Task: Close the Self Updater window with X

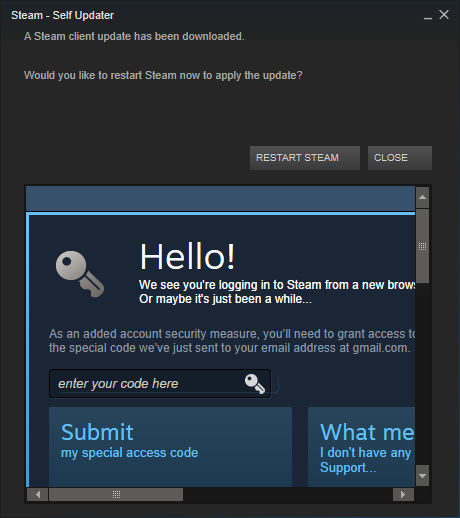Action: pos(444,15)
